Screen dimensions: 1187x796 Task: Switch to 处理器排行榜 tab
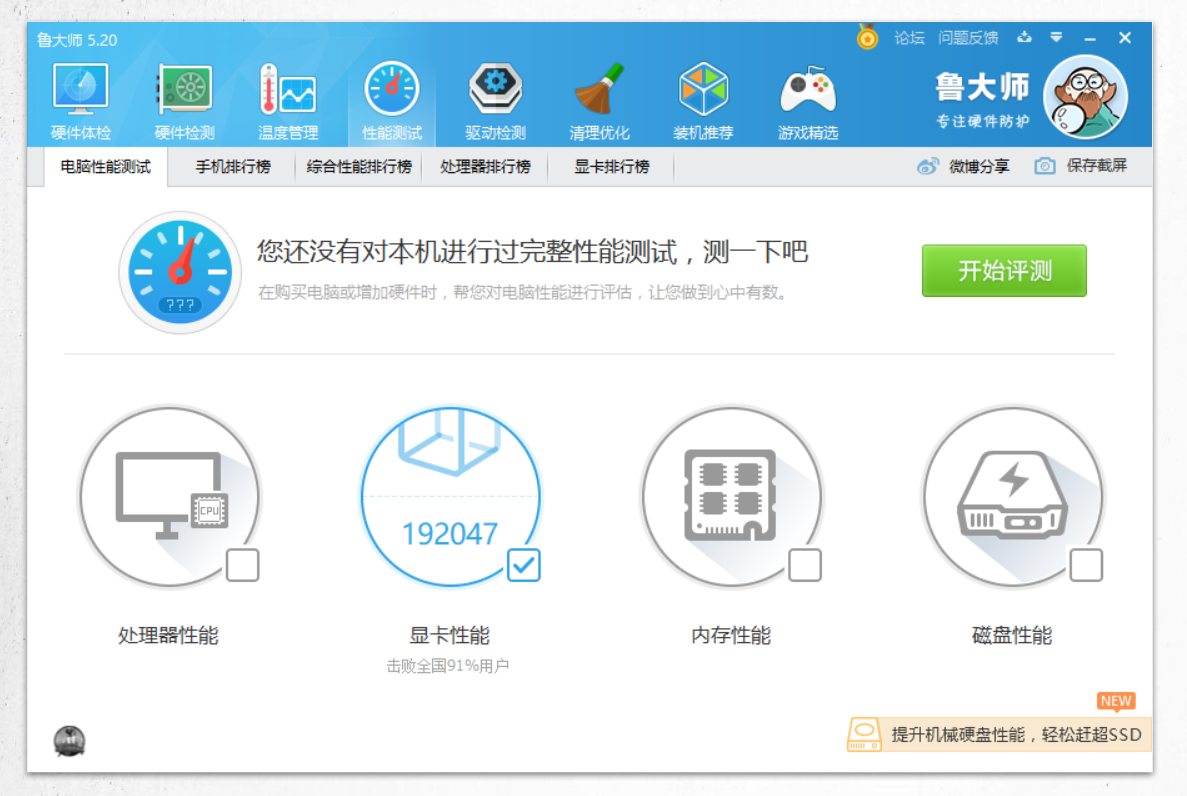pyautogui.click(x=485, y=167)
